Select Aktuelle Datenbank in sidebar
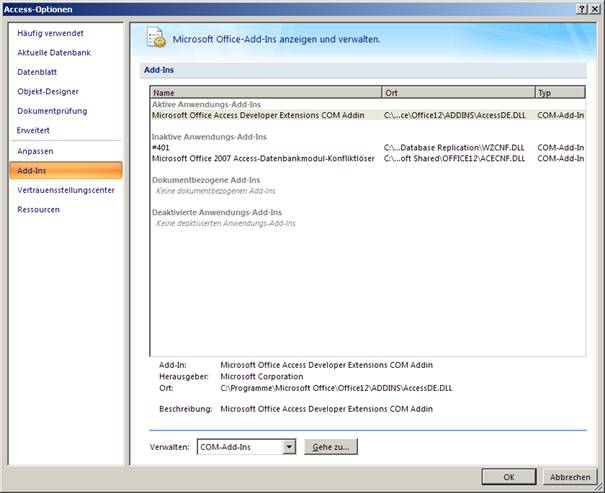 point(54,52)
